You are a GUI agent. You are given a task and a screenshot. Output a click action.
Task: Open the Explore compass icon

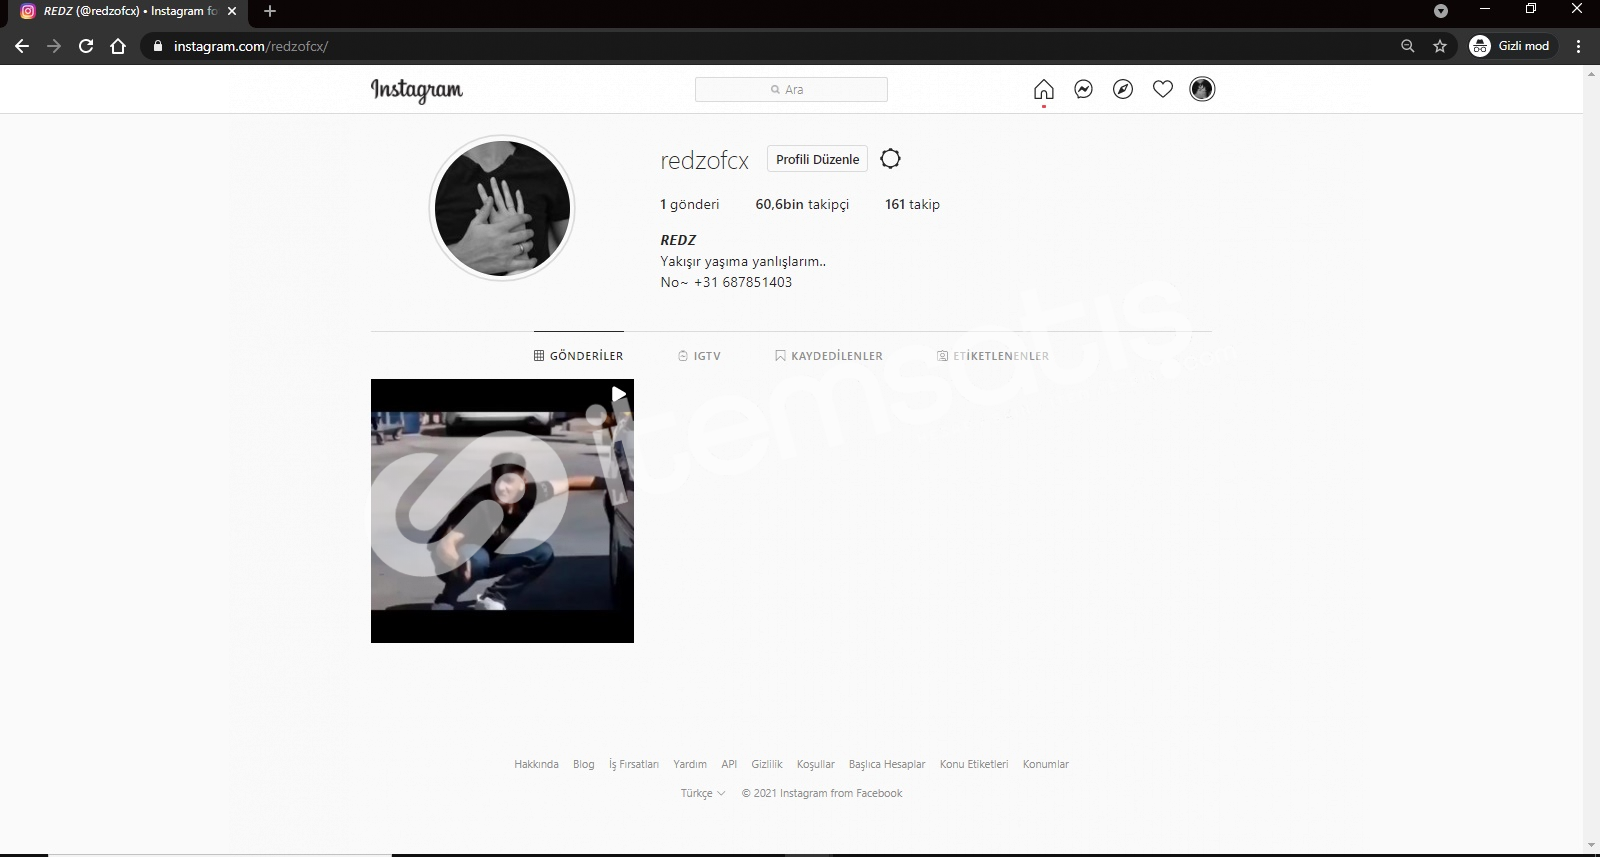tap(1123, 90)
